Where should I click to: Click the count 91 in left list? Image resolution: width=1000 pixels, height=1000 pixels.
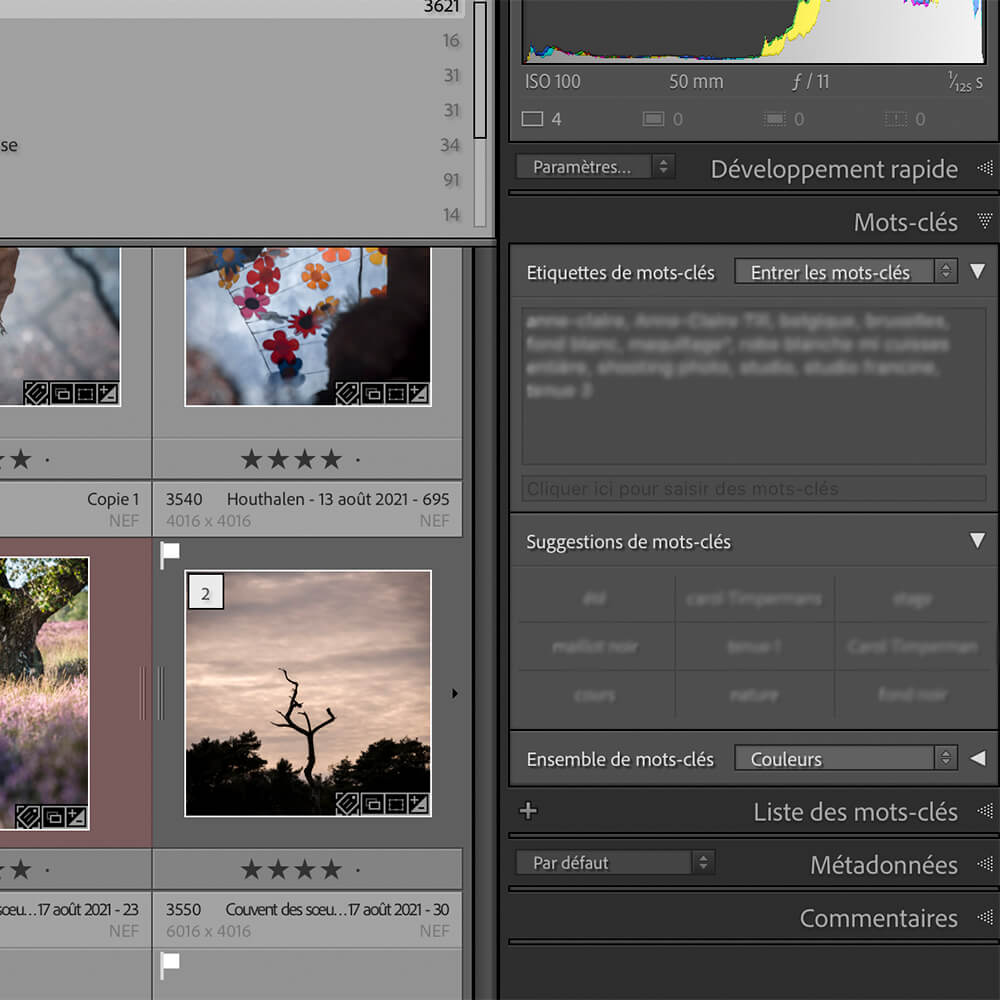[451, 179]
